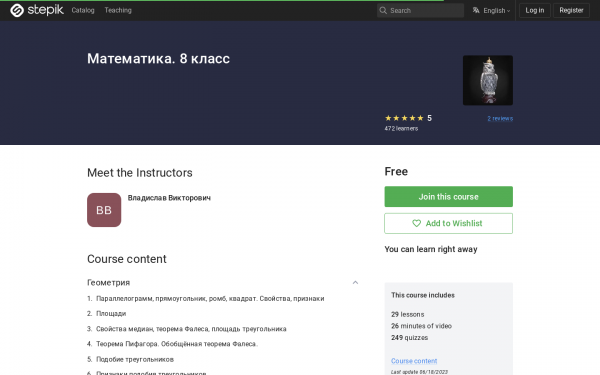Click the BB instructor avatar
The width and height of the screenshot is (600, 375).
tap(104, 210)
